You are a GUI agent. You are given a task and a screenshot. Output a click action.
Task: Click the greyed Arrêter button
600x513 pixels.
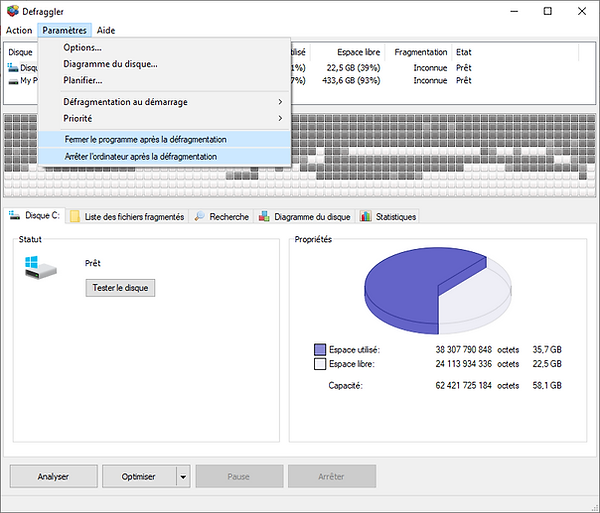tap(332, 476)
